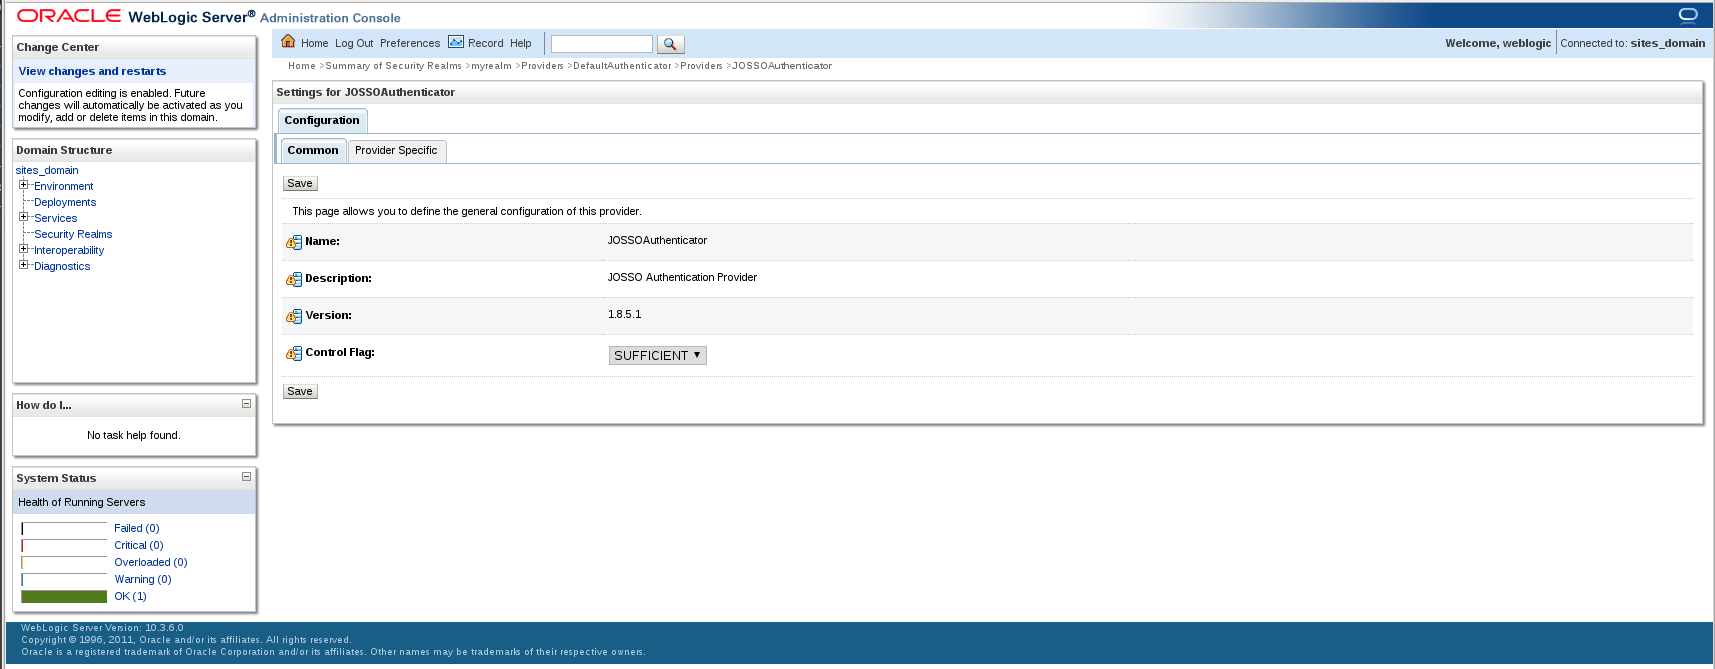Click the top Save button

(x=300, y=183)
